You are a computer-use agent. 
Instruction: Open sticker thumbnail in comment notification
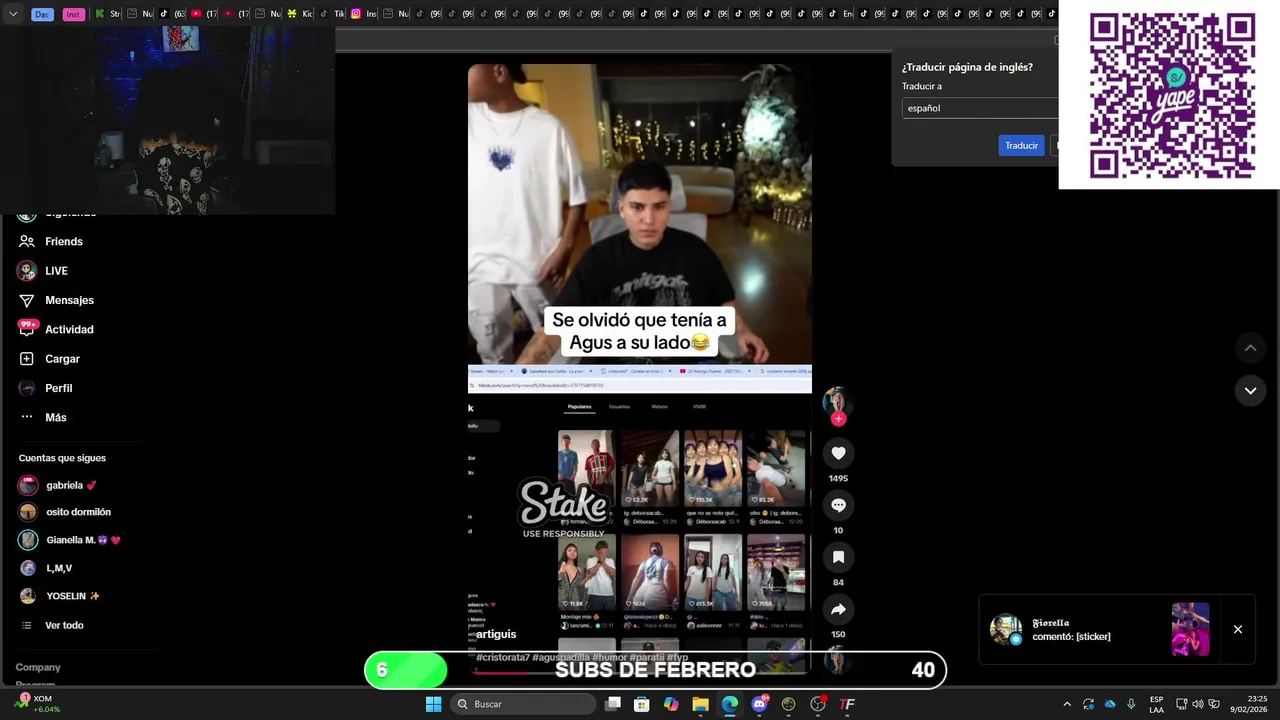coord(1191,629)
